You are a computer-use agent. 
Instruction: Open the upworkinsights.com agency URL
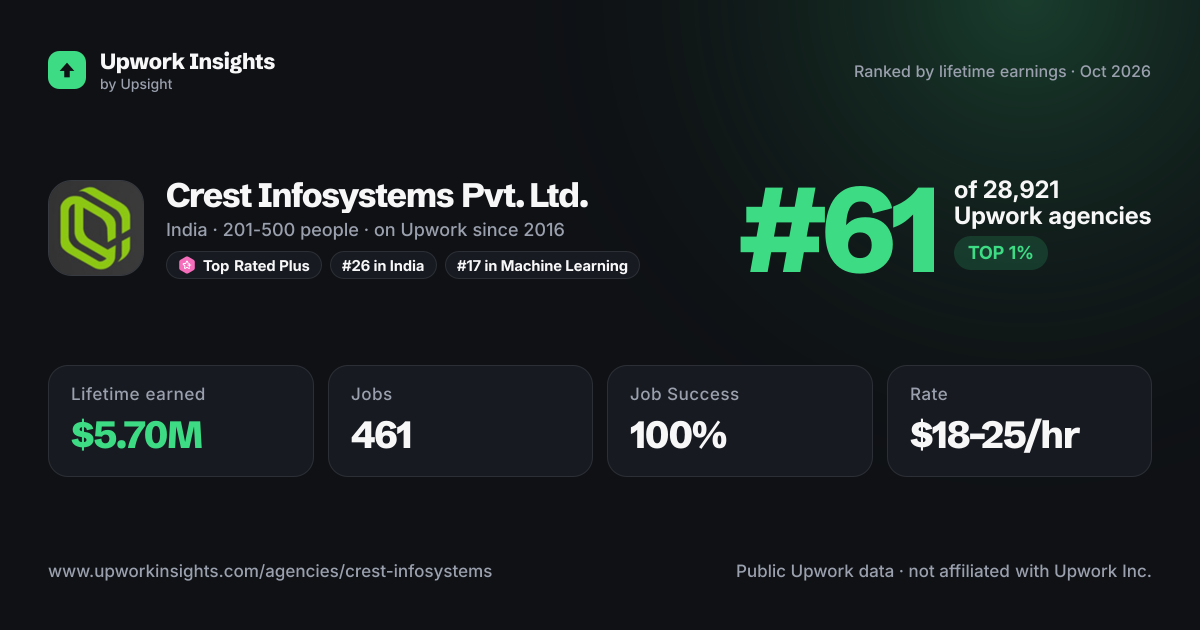pyautogui.click(x=270, y=572)
